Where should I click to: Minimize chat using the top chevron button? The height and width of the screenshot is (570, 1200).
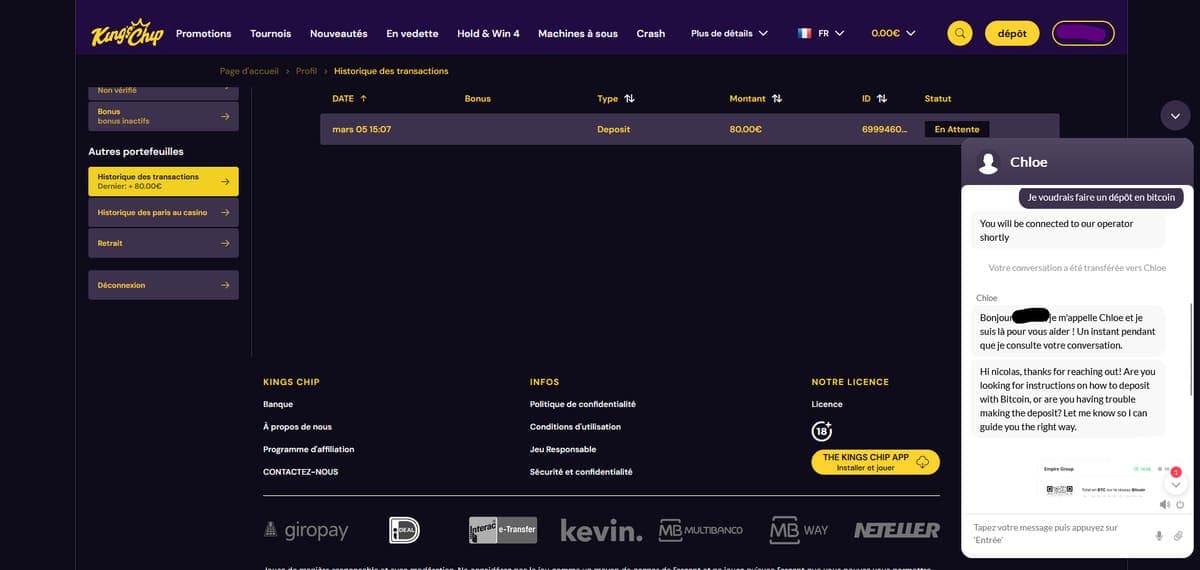(x=1175, y=115)
